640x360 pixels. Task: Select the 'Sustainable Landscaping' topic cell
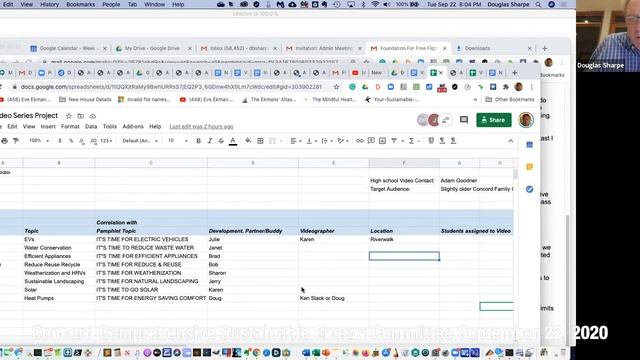click(x=59, y=282)
